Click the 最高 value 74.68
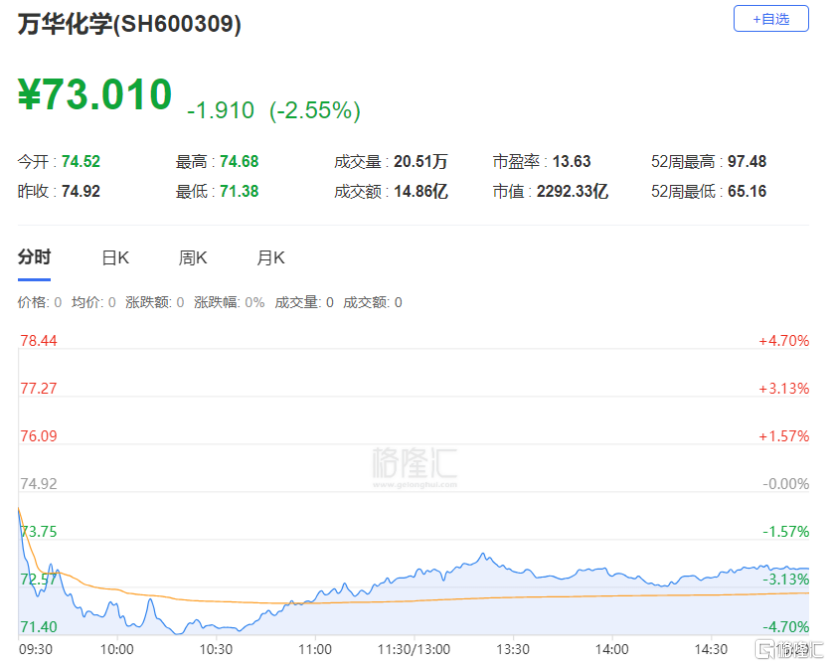This screenshot has height=666, width=830. click(x=239, y=161)
